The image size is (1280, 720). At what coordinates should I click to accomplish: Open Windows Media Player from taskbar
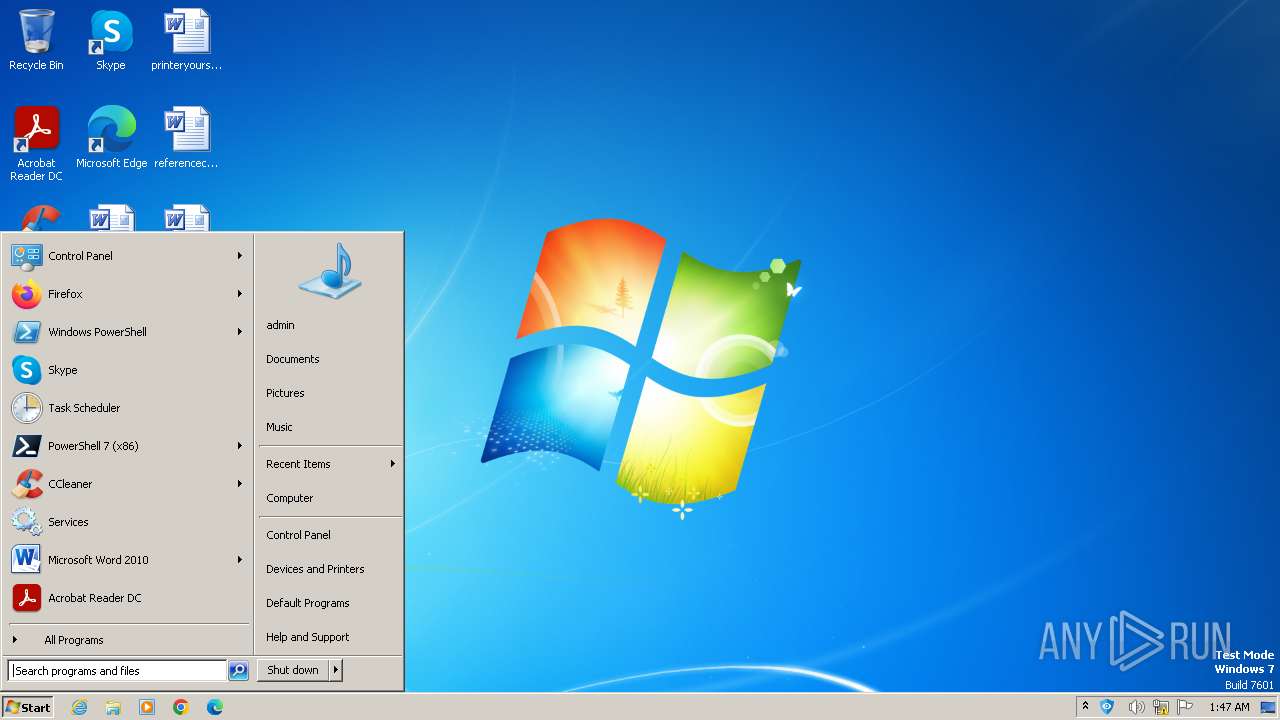pos(147,707)
